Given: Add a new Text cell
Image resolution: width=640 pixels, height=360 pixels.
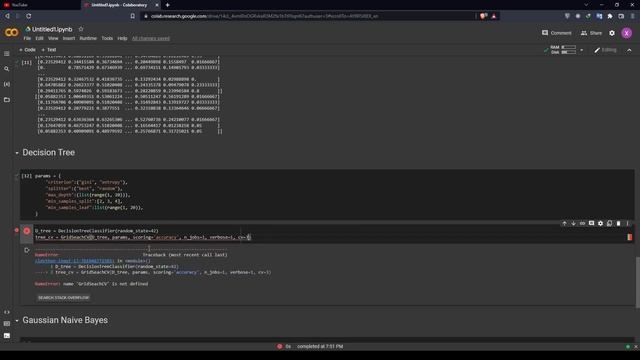Looking at the screenshot, I should [49, 50].
